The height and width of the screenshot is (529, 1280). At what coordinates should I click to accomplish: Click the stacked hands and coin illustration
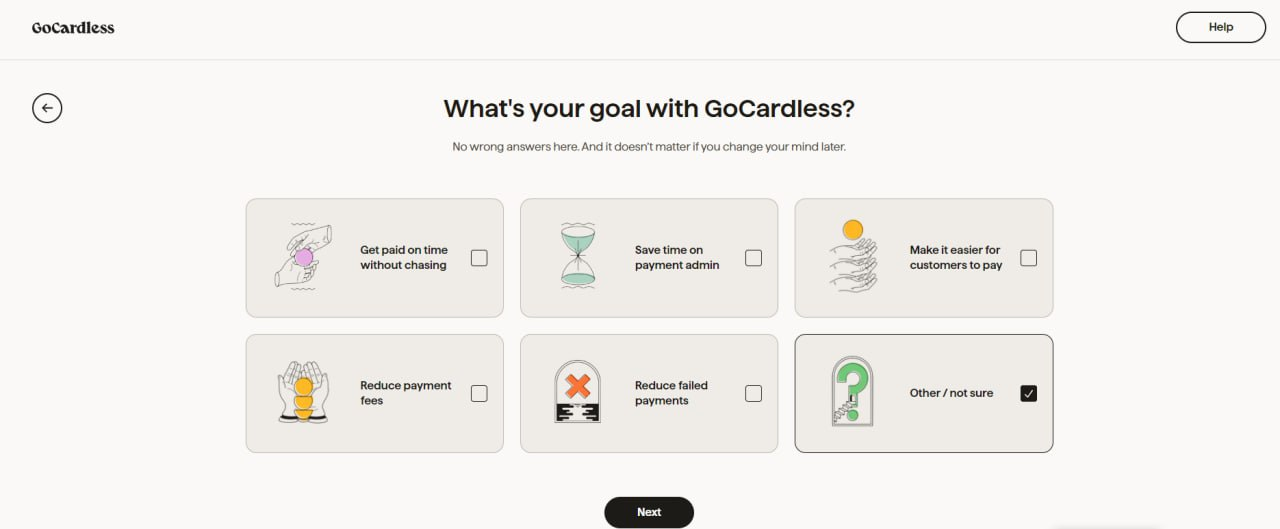coord(853,256)
